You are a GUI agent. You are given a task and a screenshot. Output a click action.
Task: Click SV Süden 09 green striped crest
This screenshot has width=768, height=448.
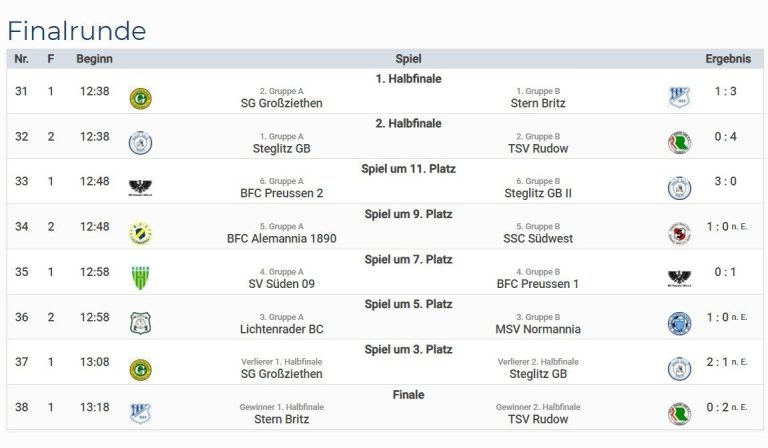pos(141,278)
